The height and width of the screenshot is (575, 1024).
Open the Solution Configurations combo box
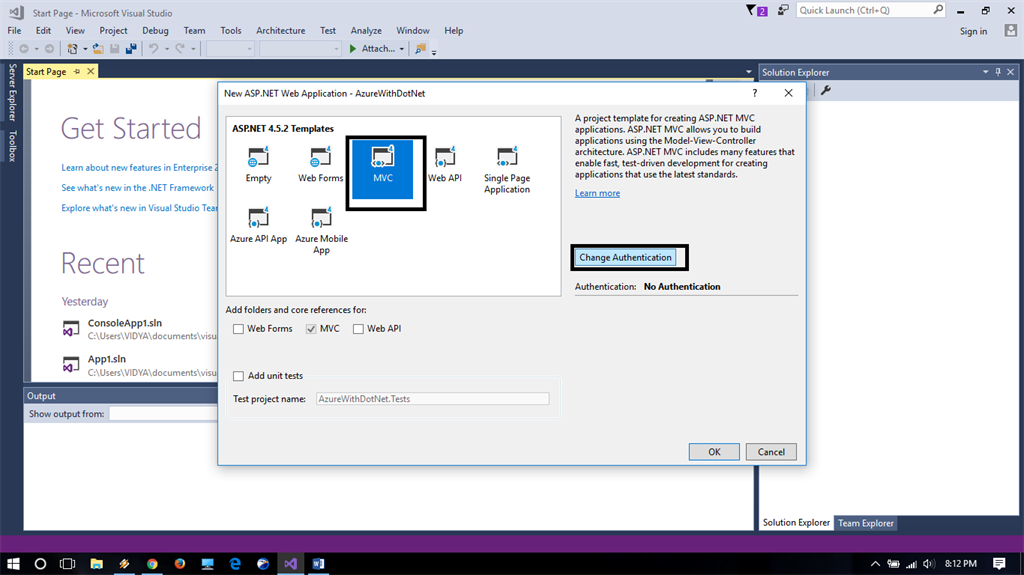click(230, 48)
